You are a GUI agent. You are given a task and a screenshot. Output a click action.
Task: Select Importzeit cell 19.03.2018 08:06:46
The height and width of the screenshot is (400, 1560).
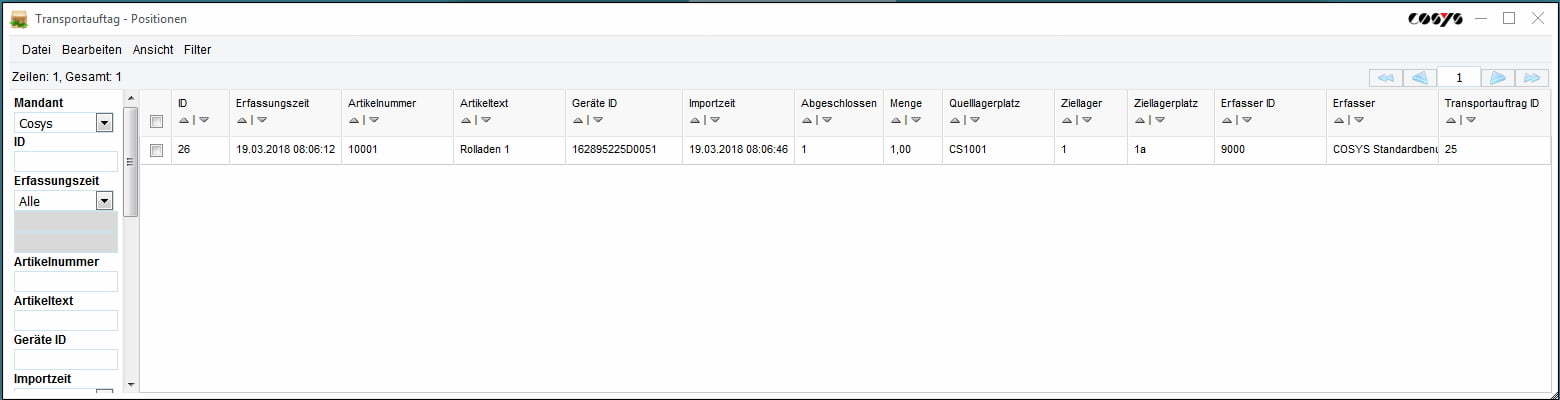pyautogui.click(x=739, y=150)
